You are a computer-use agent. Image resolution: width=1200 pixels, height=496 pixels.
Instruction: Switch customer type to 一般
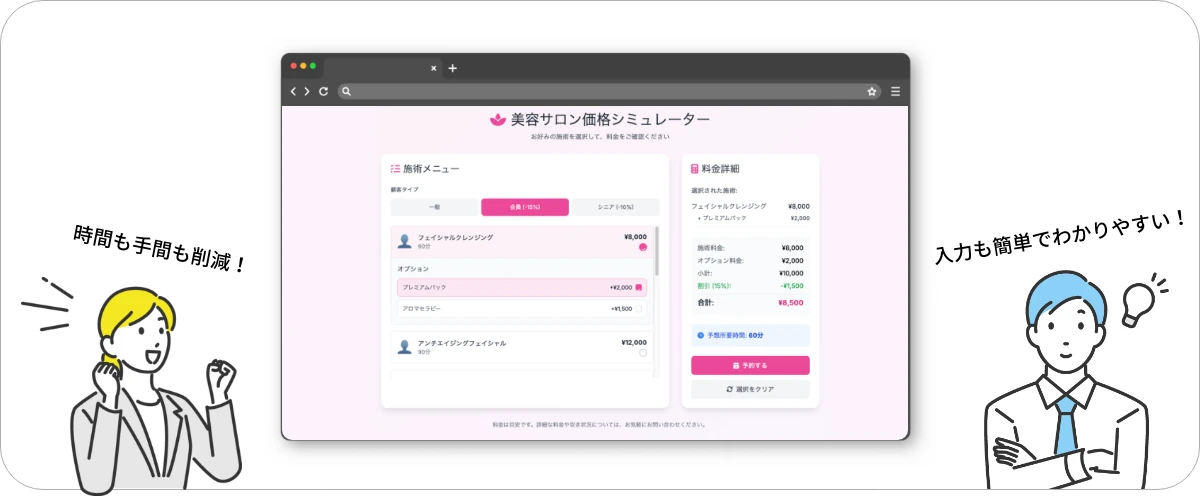(434, 207)
